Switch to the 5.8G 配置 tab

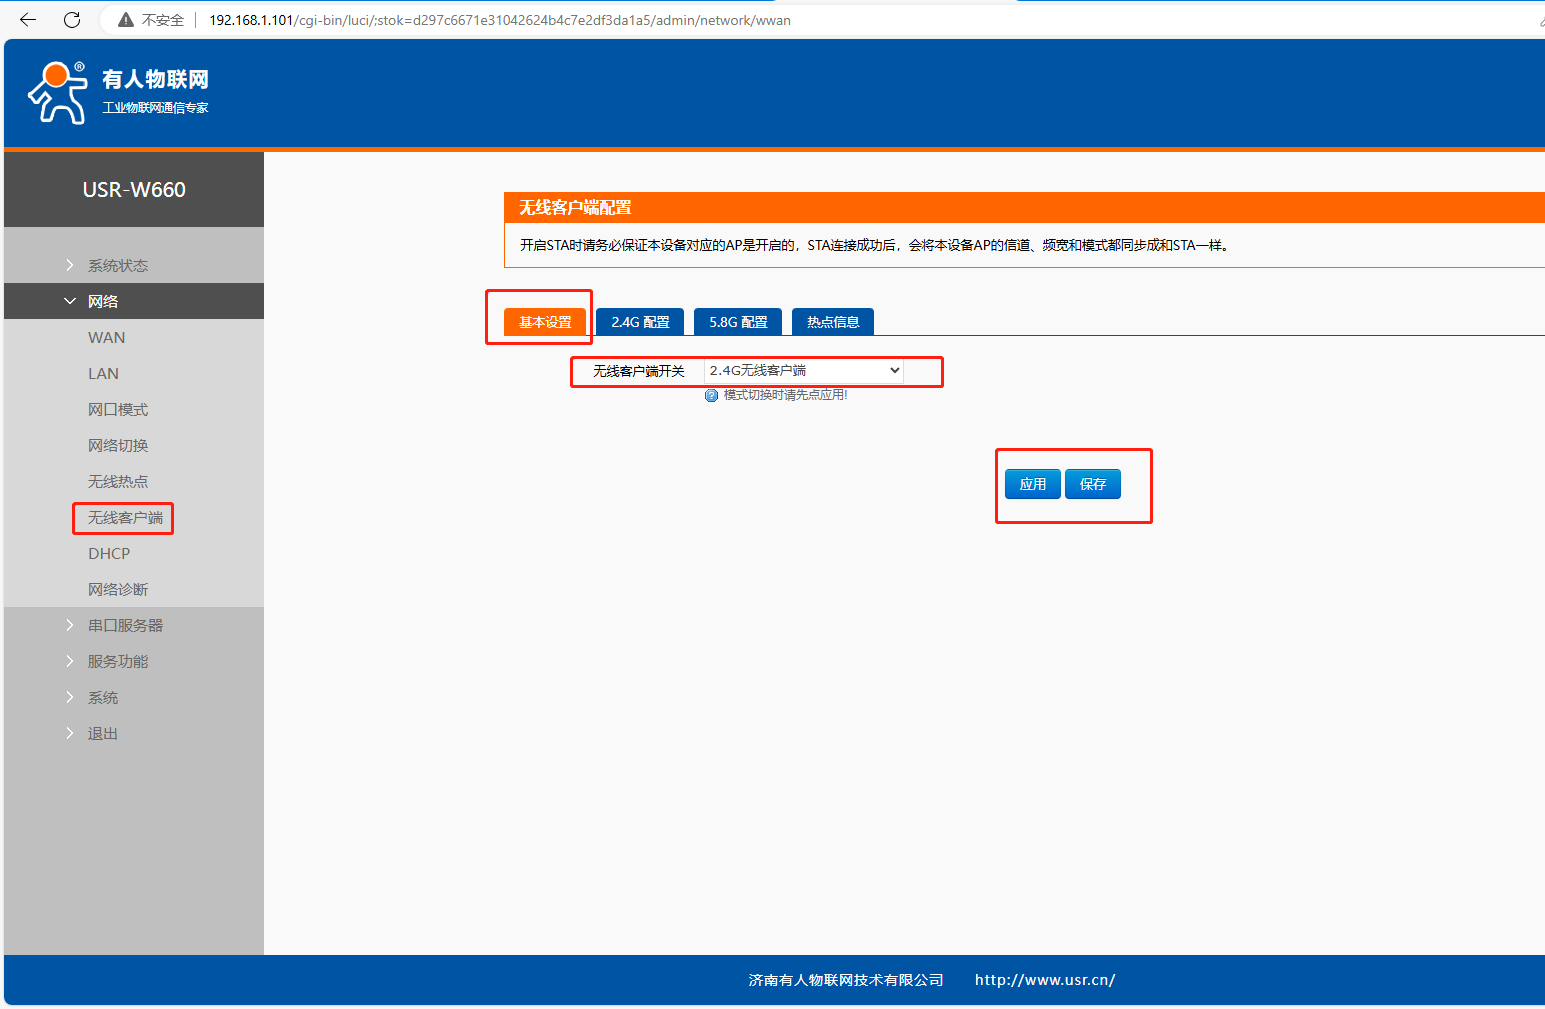tap(738, 322)
